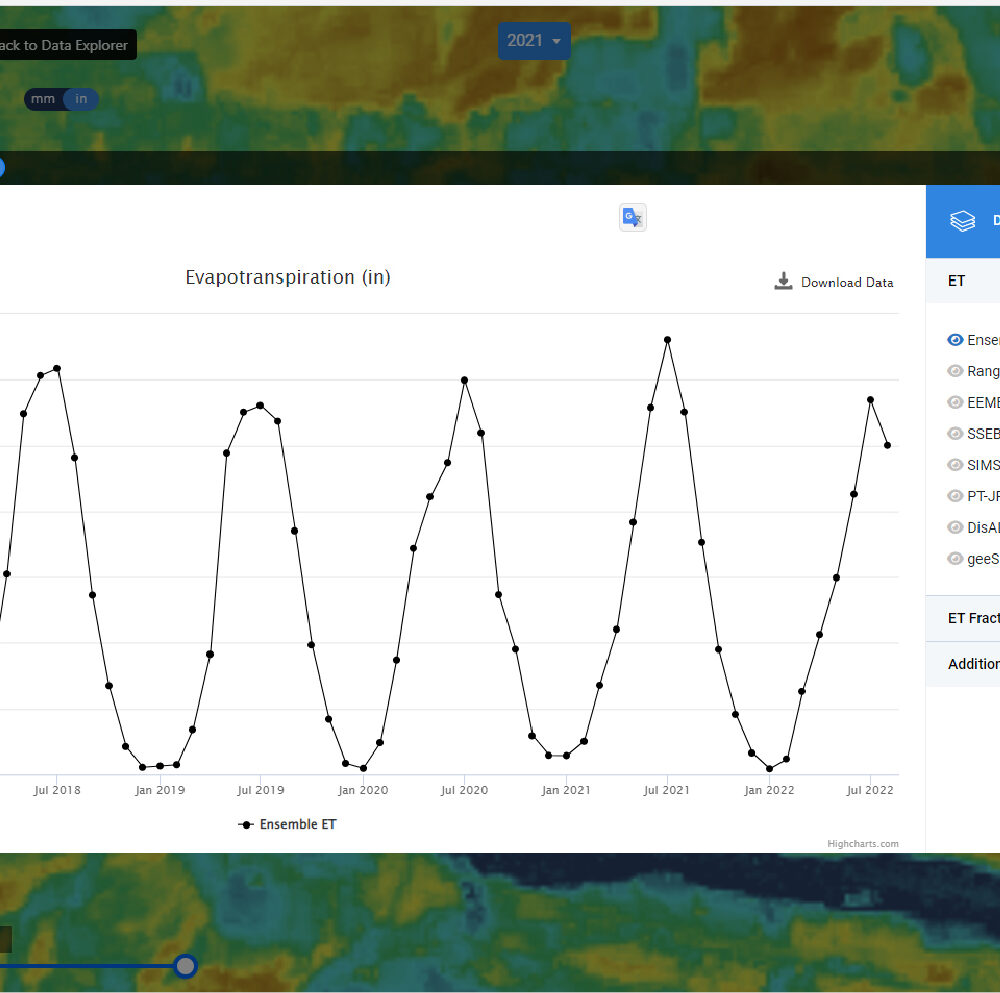Click the Highcharts.com credit link
This screenshot has height=993, width=1000.
pos(862,844)
